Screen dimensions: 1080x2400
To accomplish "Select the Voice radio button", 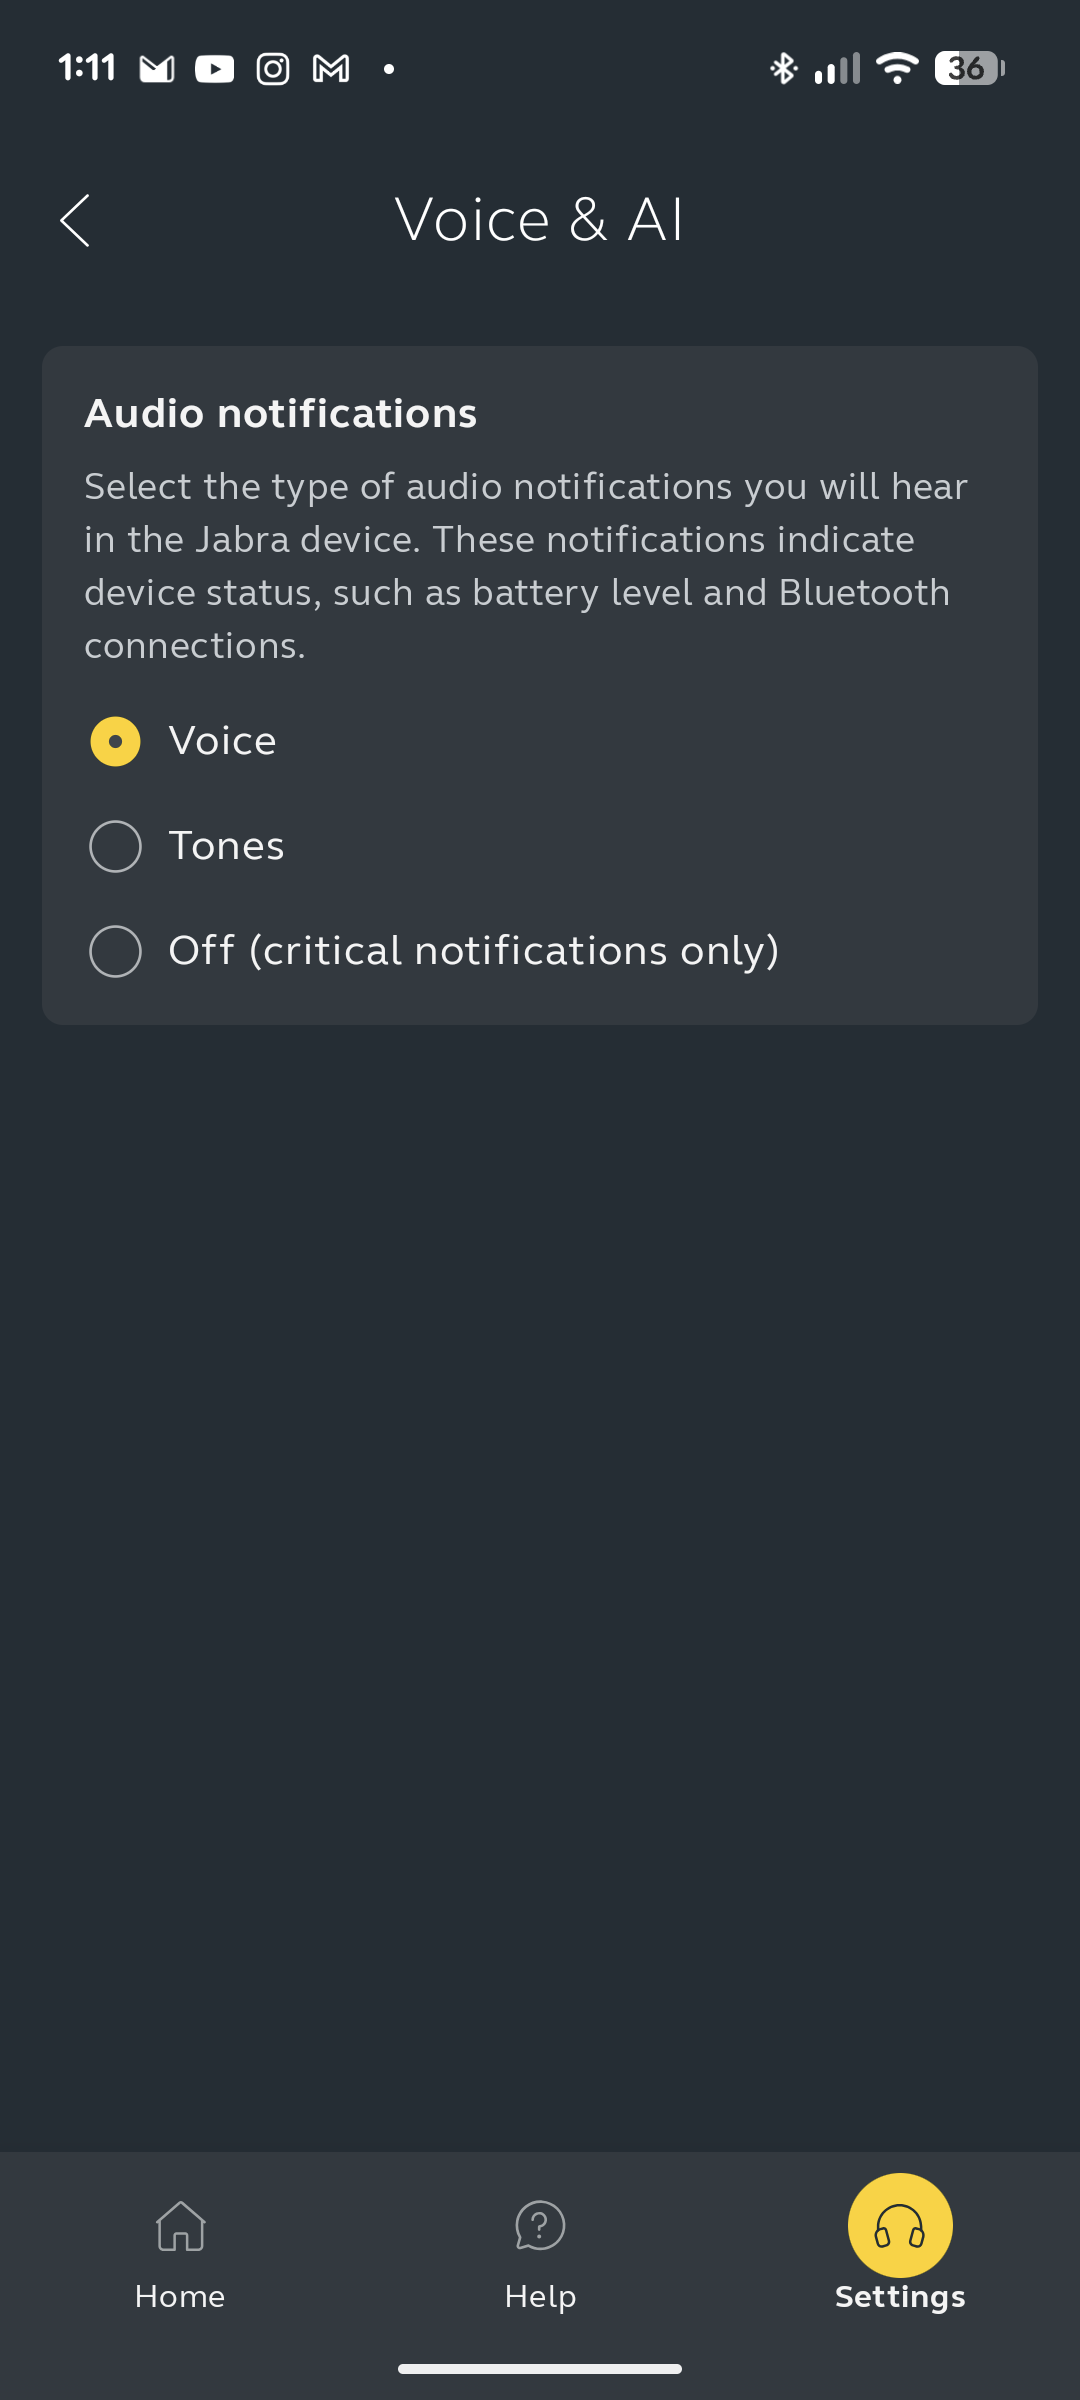I will click(116, 742).
